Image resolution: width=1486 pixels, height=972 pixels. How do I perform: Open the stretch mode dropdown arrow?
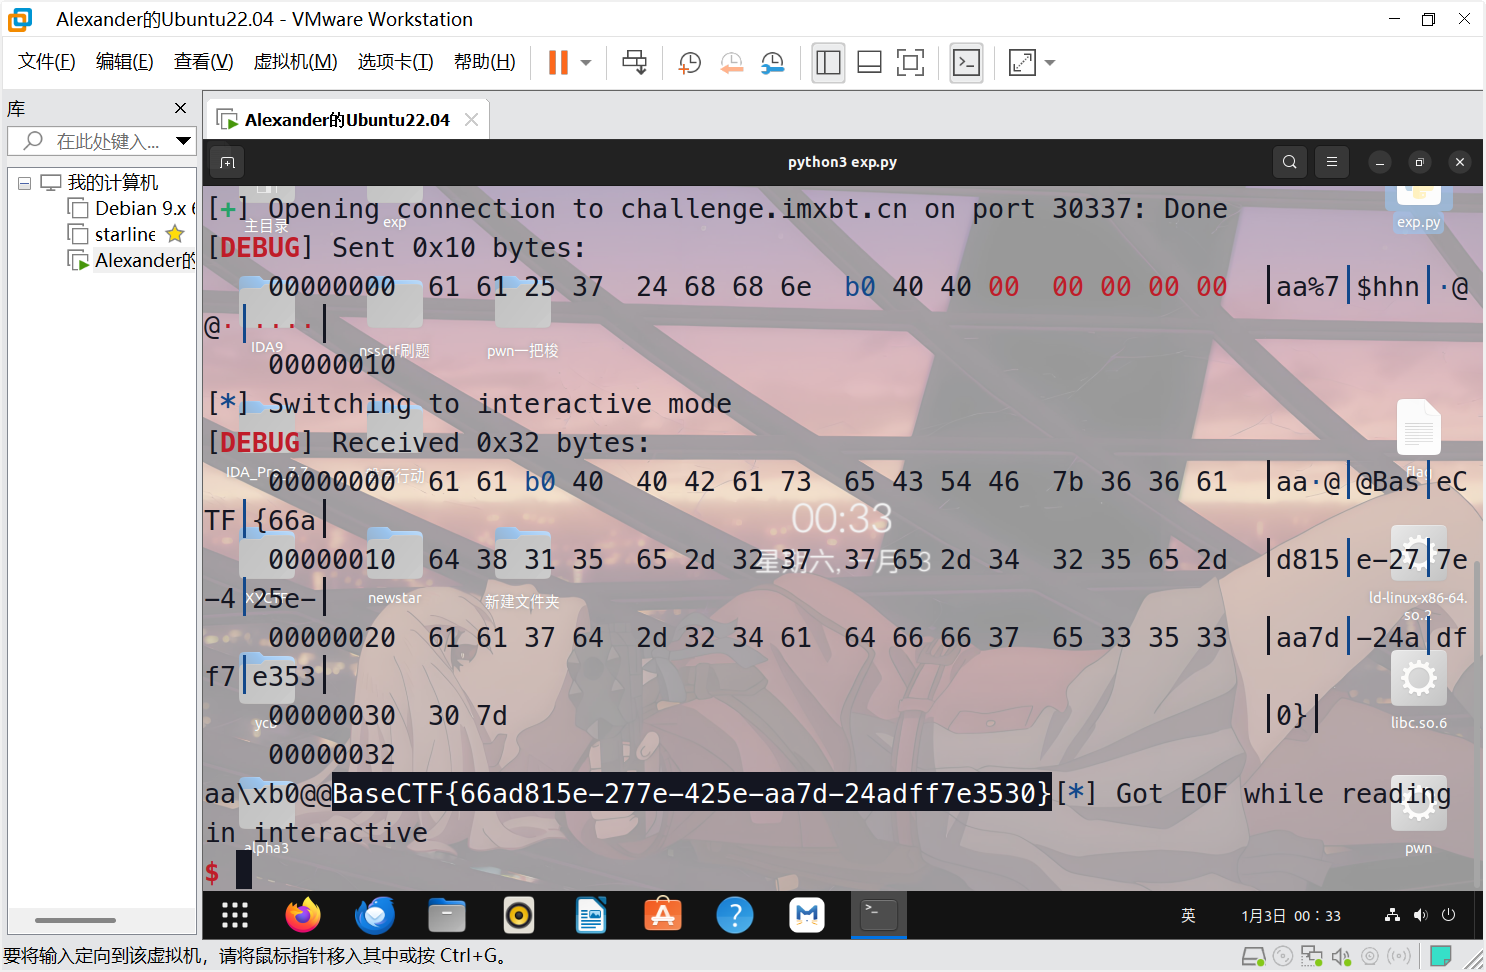pos(1048,62)
